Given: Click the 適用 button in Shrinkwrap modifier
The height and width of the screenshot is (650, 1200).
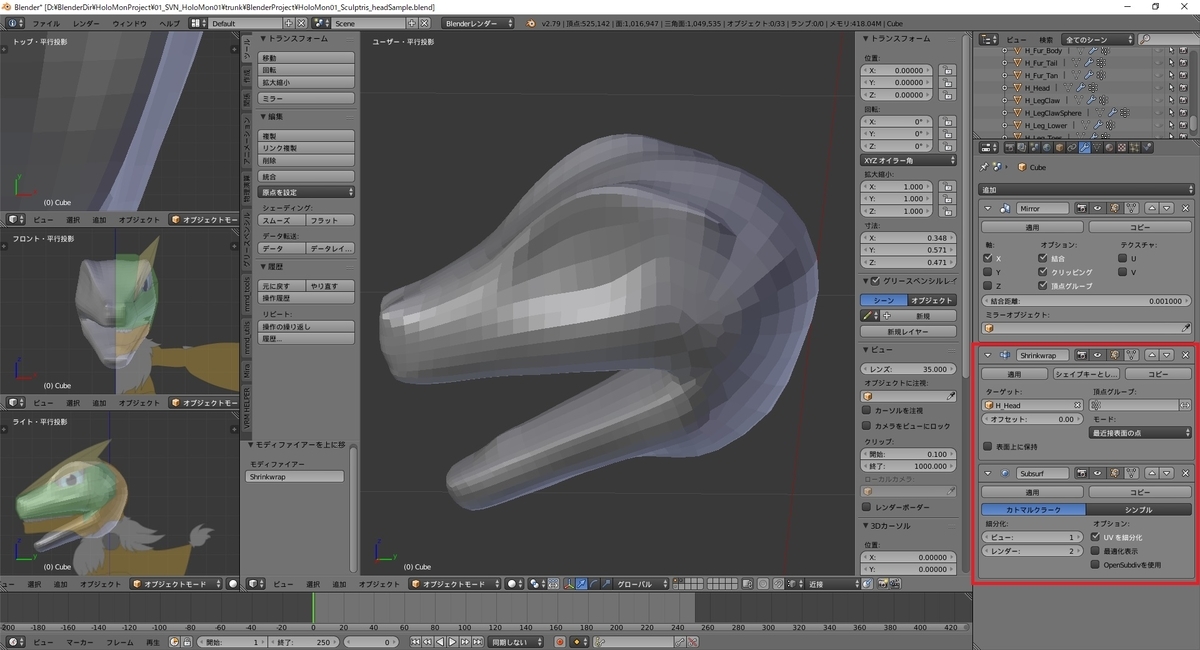Looking at the screenshot, I should click(x=1014, y=374).
